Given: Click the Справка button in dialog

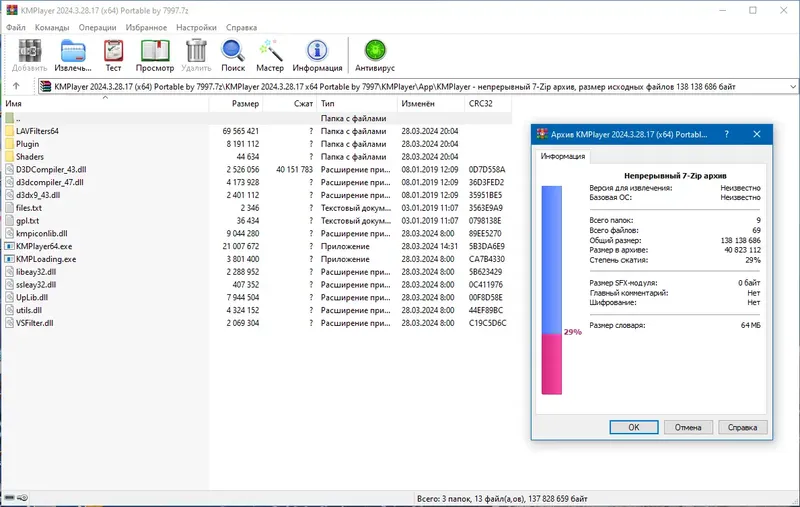Looking at the screenshot, I should click(742, 427).
